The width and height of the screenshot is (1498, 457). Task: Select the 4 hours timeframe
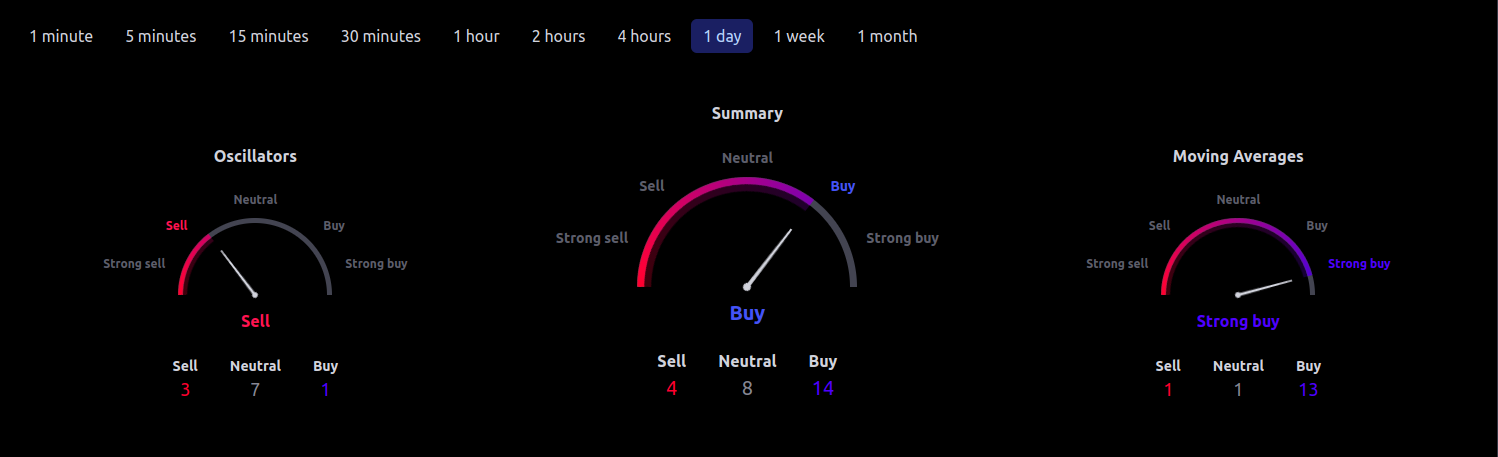tap(644, 36)
